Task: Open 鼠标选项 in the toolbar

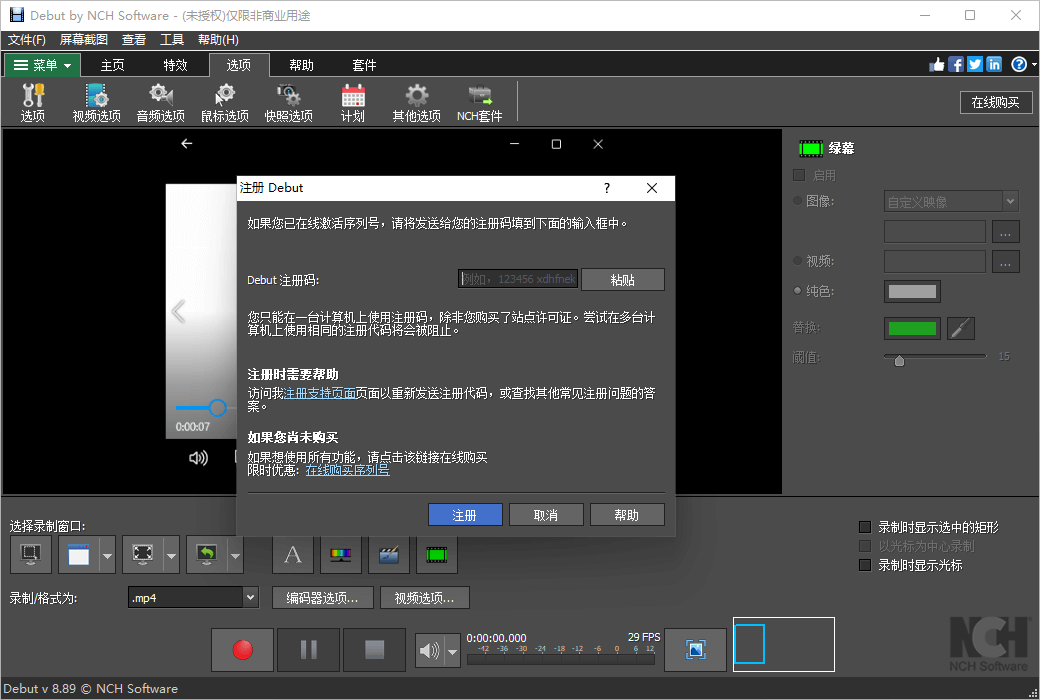Action: click(x=225, y=103)
